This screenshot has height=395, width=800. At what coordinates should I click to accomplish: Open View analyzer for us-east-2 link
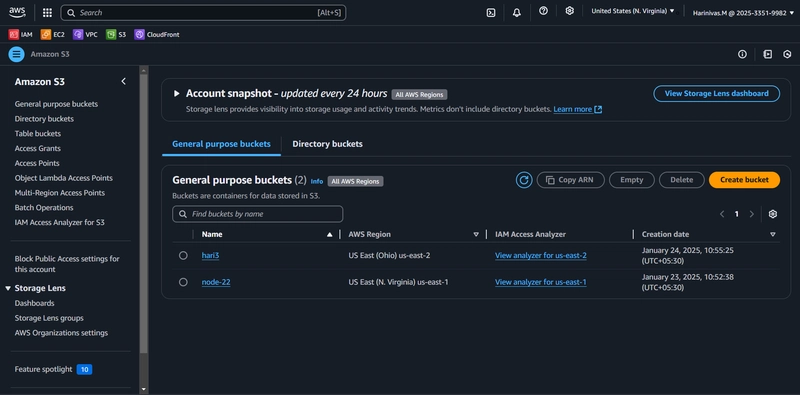click(x=541, y=255)
